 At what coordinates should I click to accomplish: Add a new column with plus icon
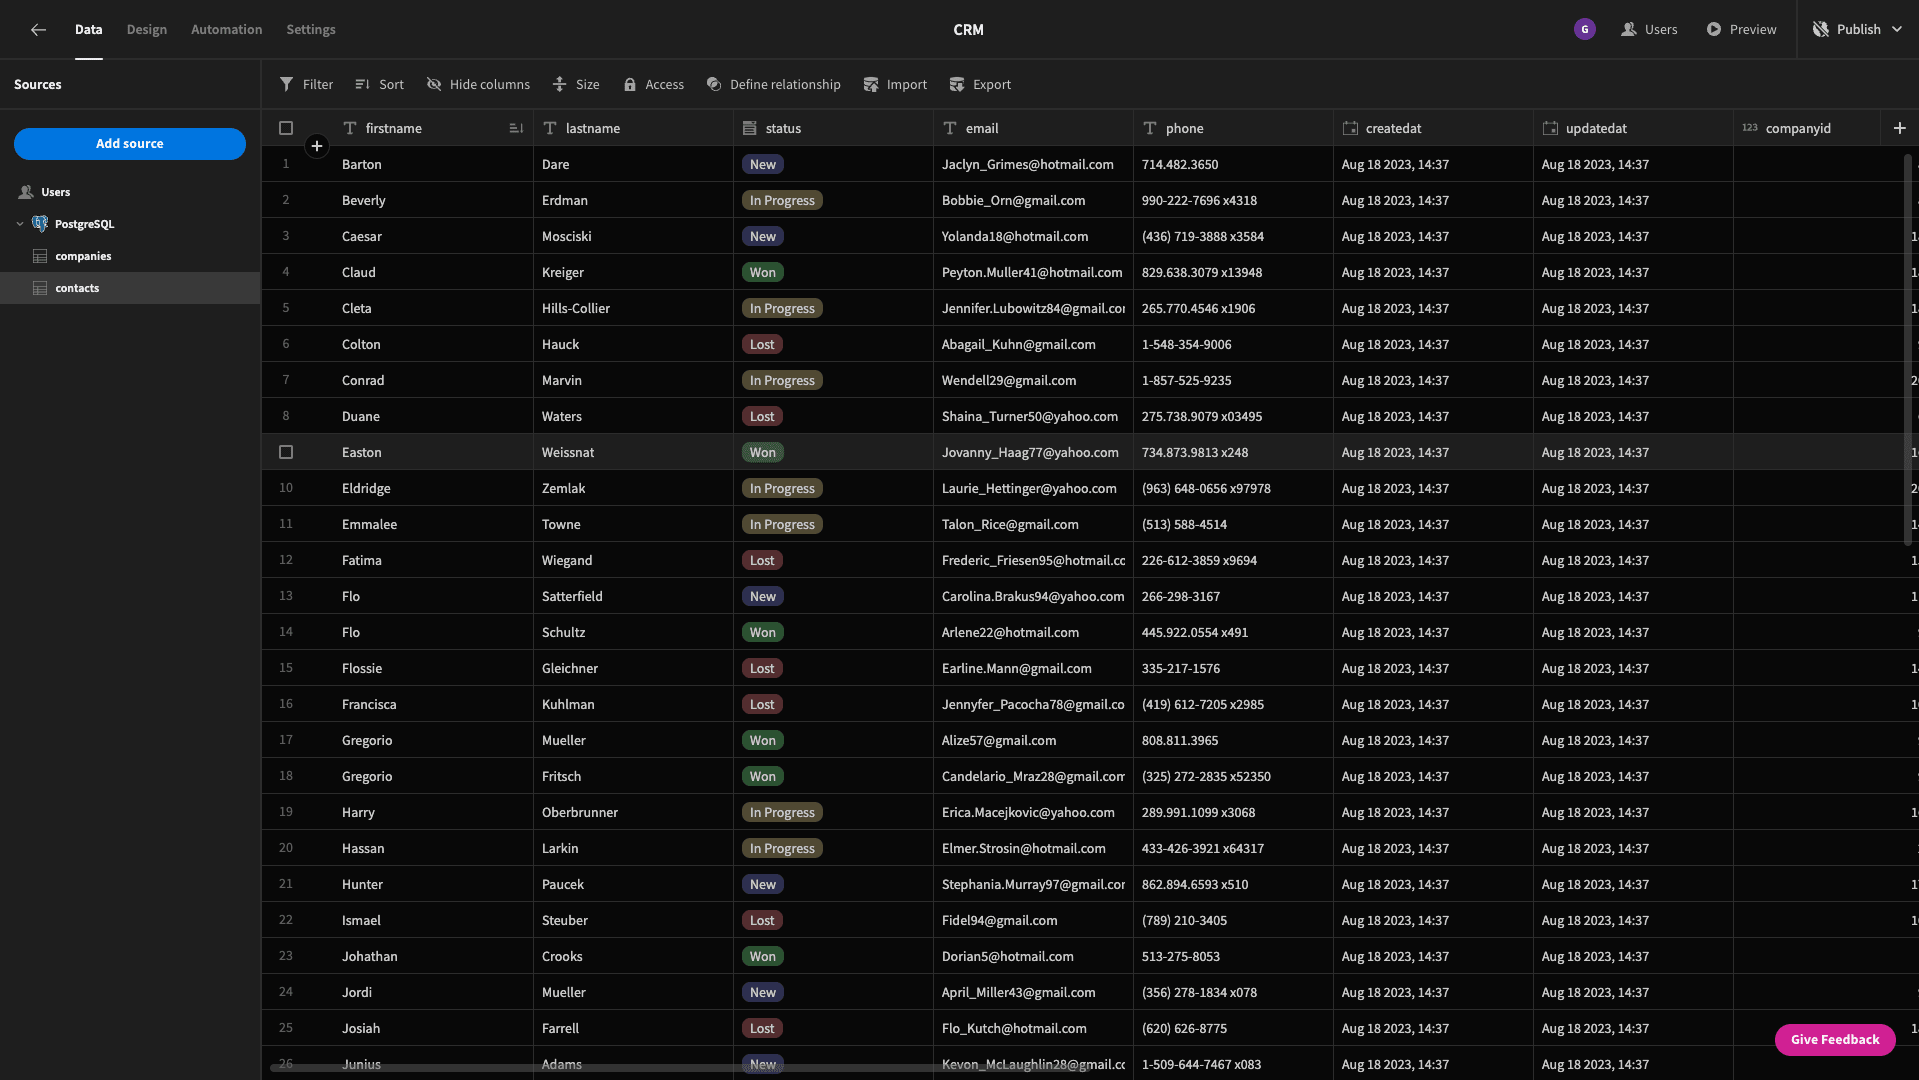click(1899, 128)
